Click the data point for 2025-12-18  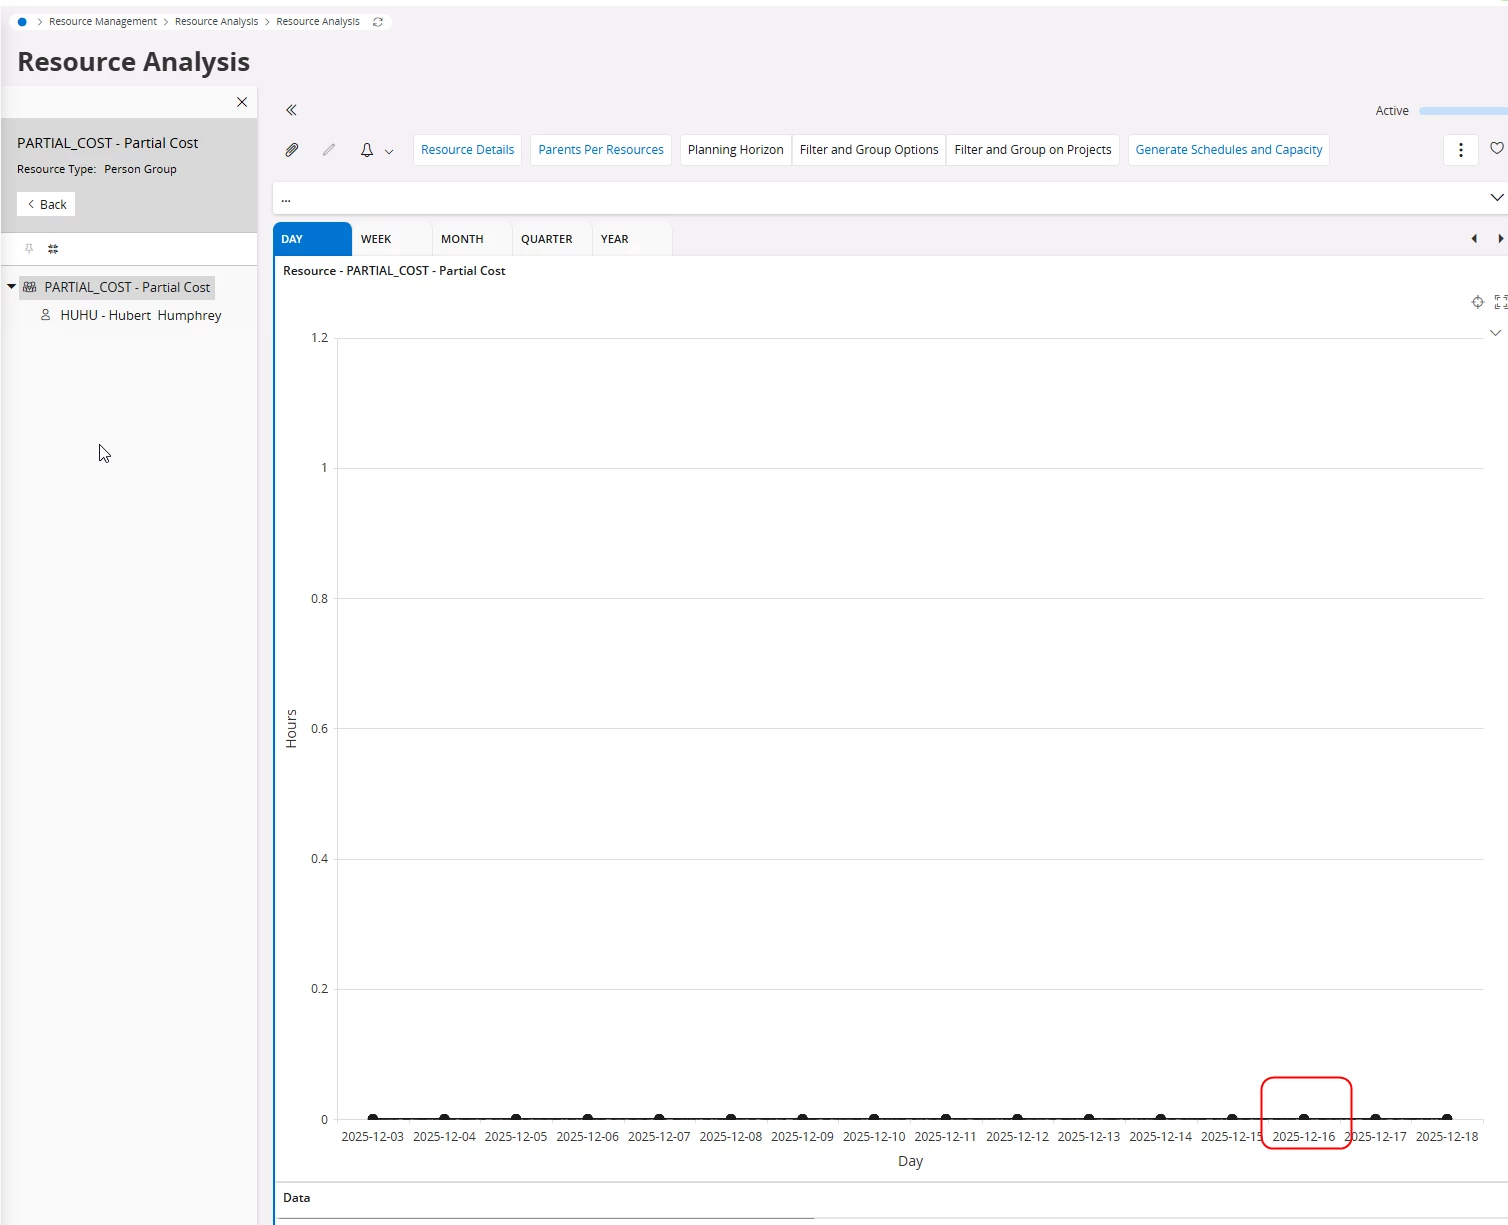coord(1447,1118)
